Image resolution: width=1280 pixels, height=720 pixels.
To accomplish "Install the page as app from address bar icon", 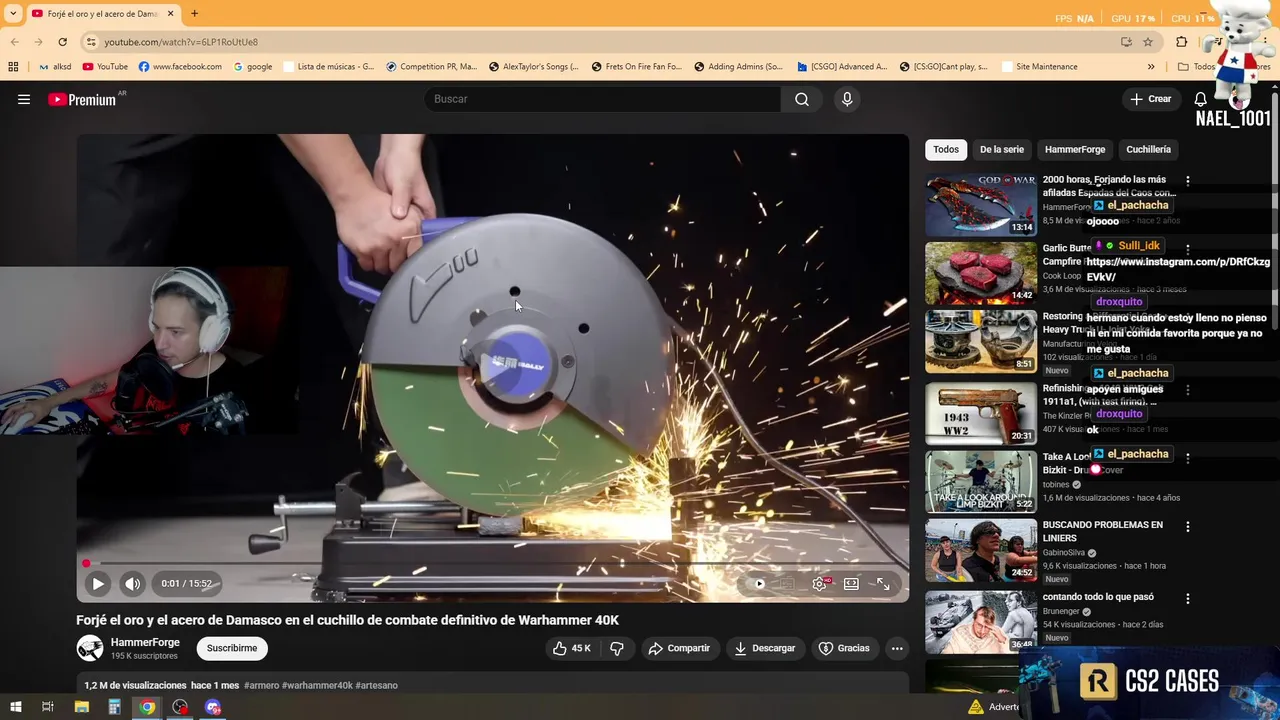I will (1126, 42).
